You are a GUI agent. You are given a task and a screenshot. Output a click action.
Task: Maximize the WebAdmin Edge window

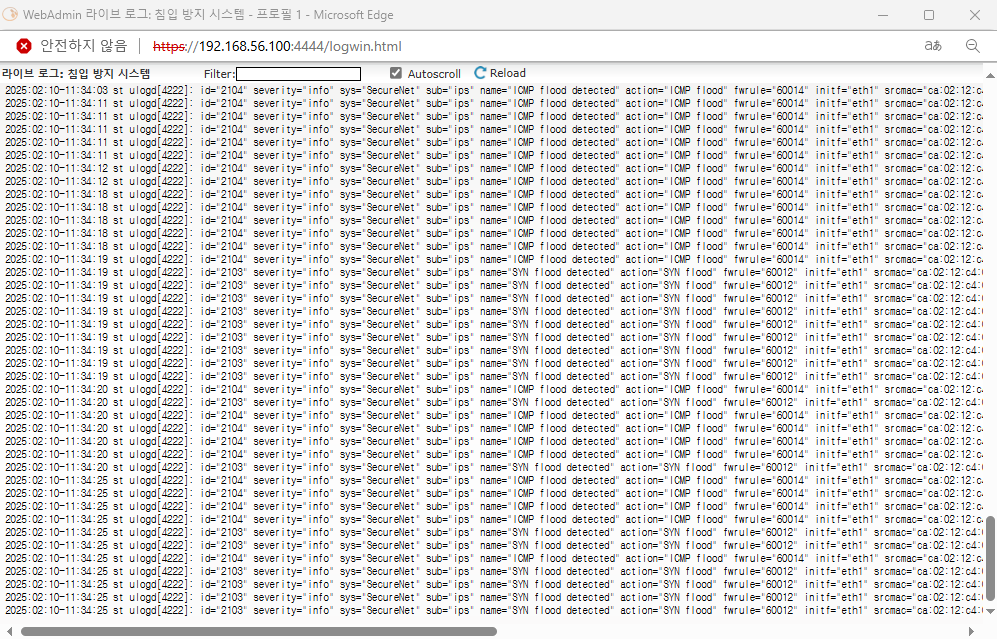tap(929, 15)
